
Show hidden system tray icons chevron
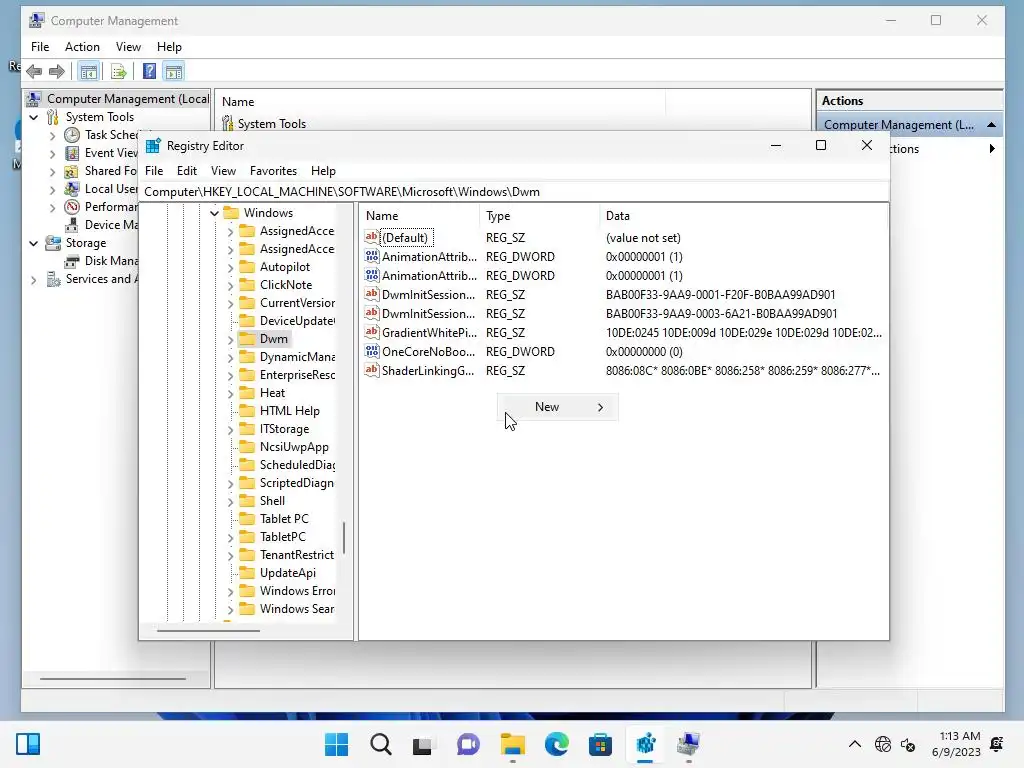coord(854,744)
